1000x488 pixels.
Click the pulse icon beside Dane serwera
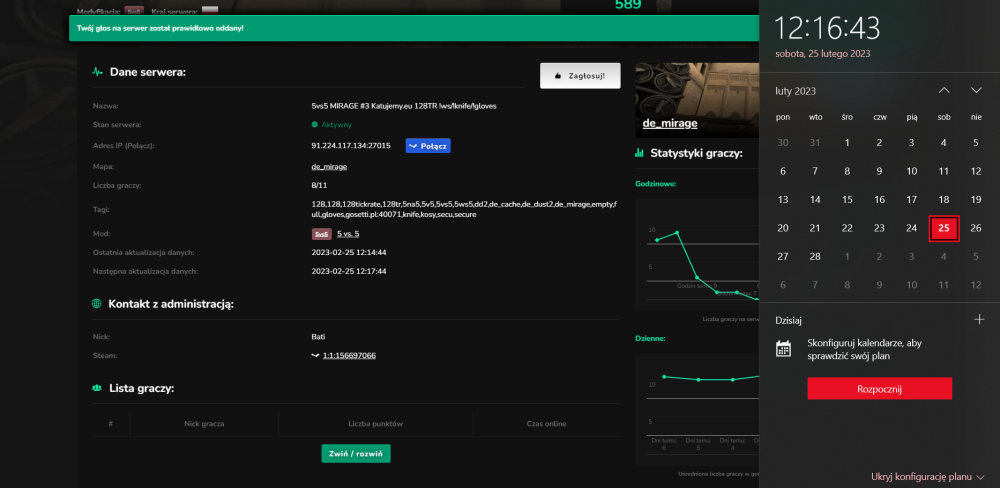tap(97, 72)
